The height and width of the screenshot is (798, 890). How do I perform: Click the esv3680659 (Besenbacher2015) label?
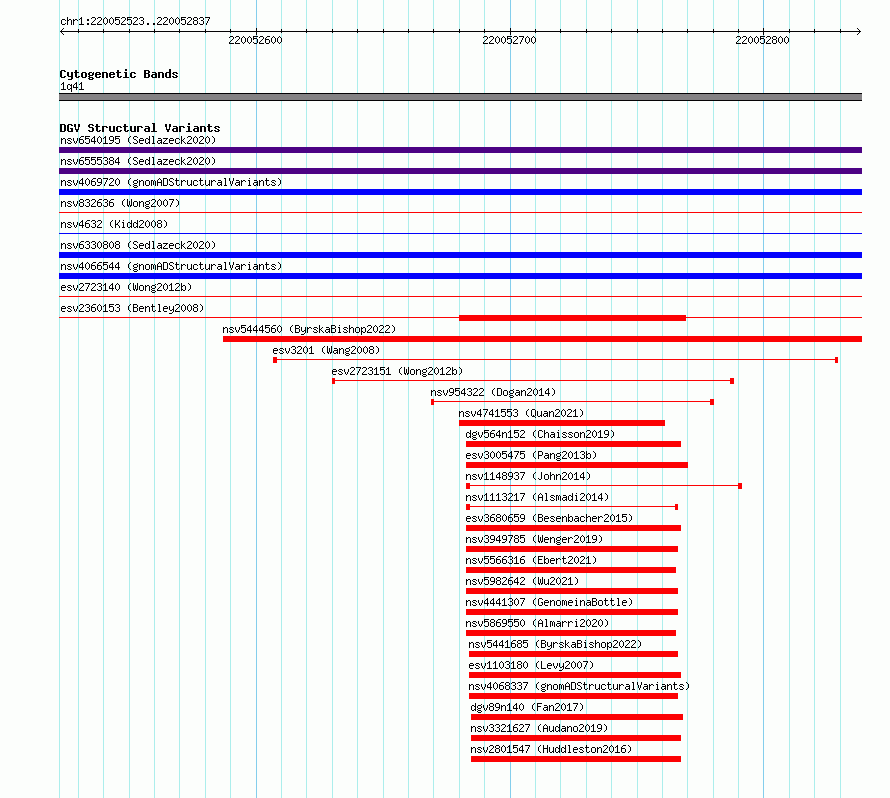coord(549,518)
